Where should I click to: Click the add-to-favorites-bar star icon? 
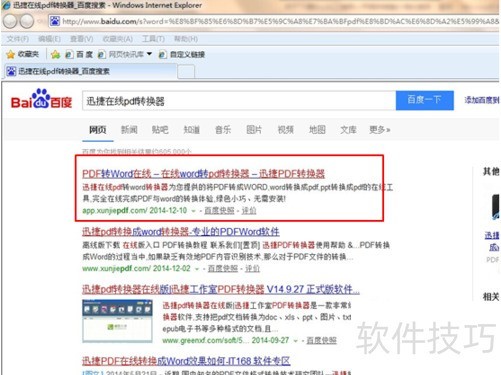55,54
